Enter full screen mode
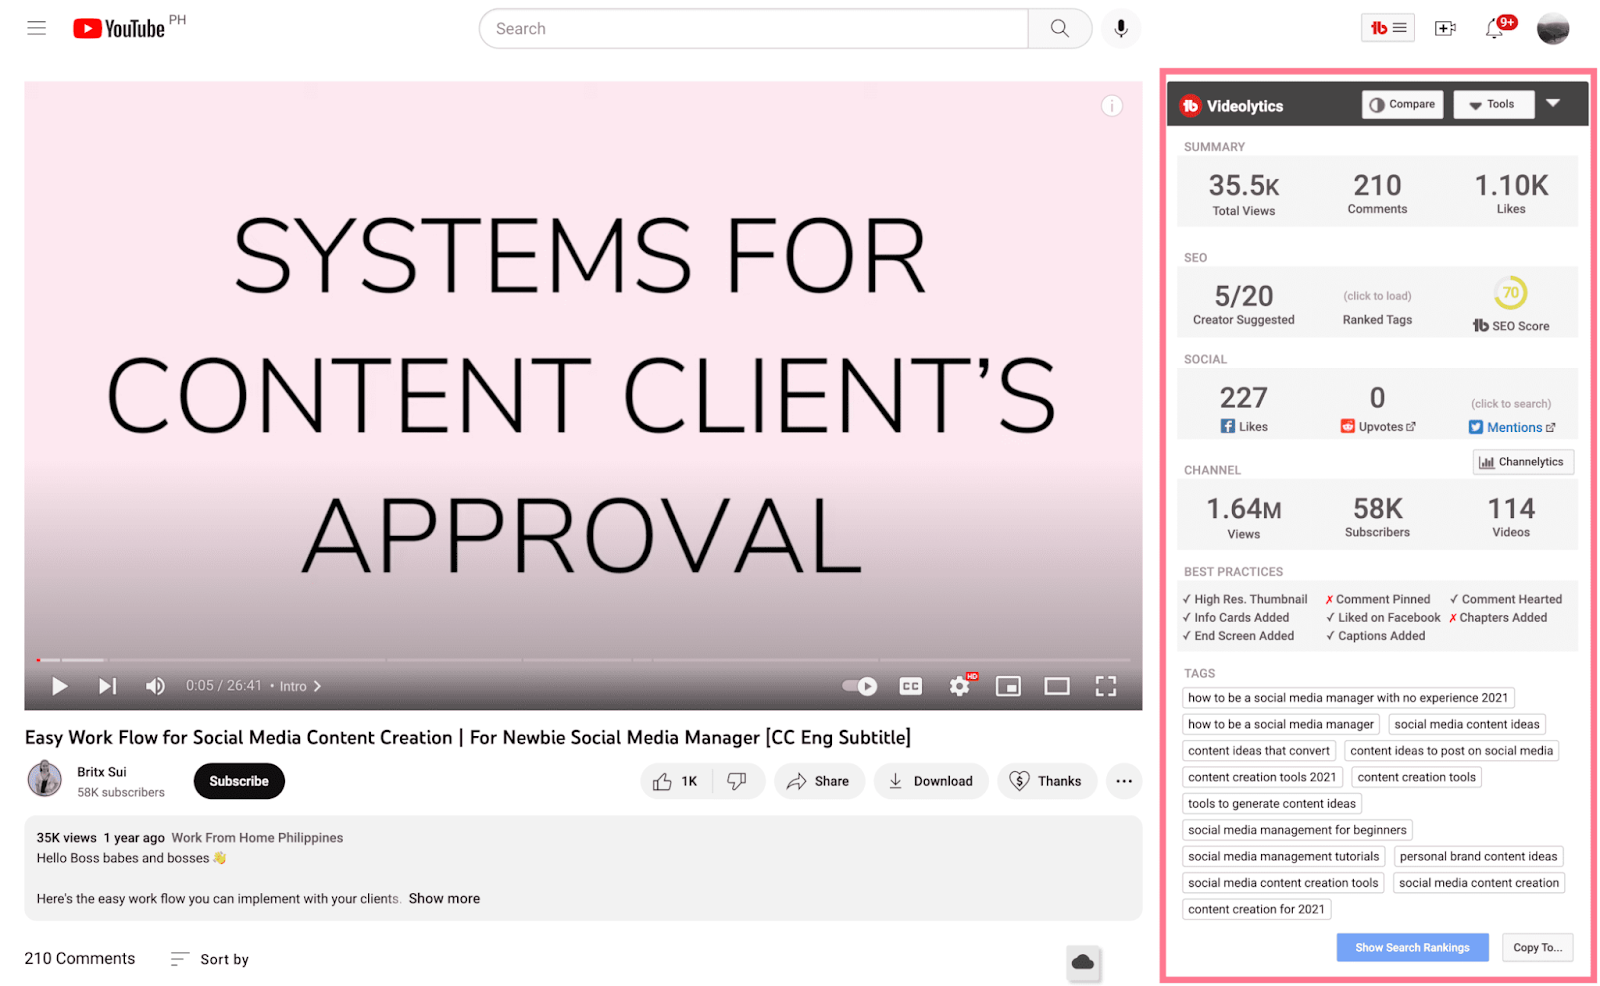 point(1105,686)
